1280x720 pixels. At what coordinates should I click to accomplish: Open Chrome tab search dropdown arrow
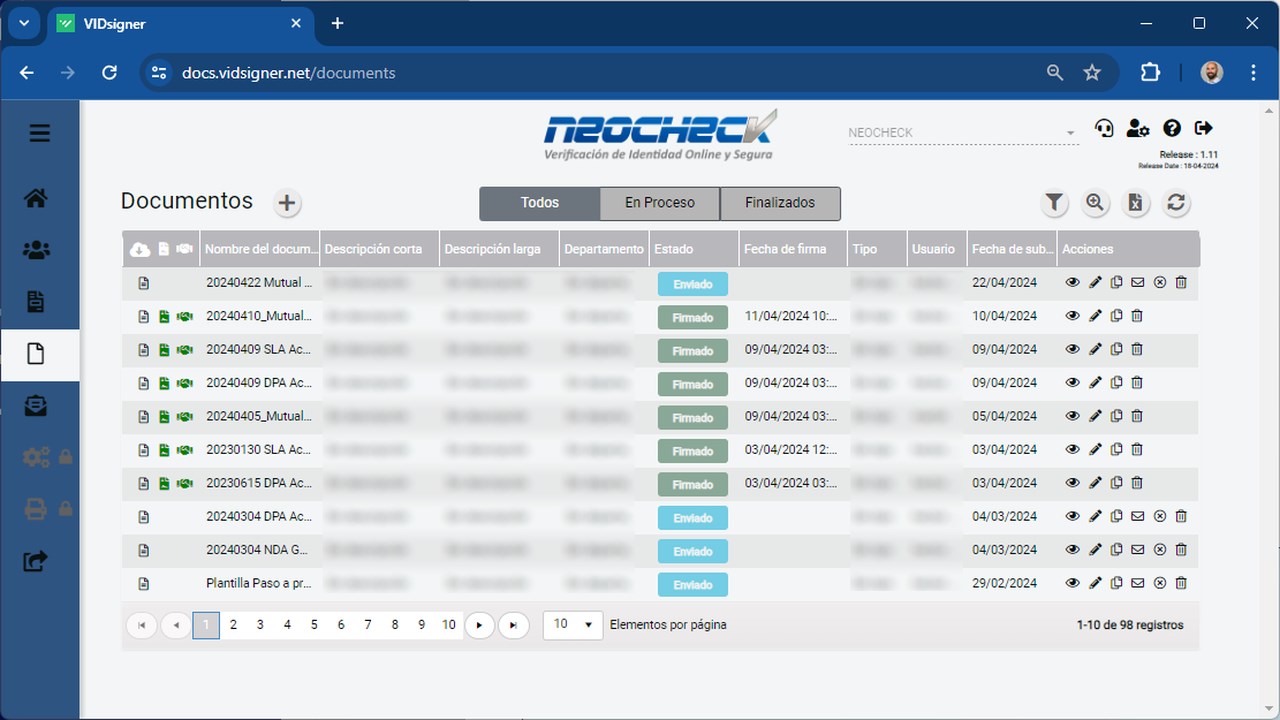coord(23,23)
